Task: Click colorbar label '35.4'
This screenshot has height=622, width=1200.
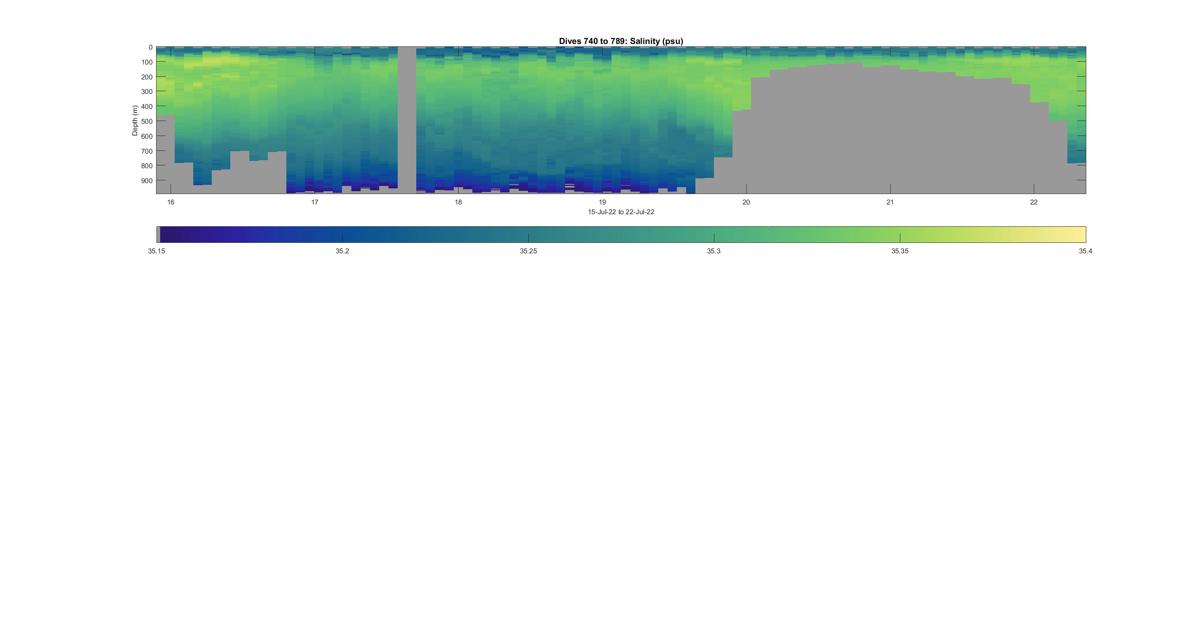Action: click(1085, 252)
